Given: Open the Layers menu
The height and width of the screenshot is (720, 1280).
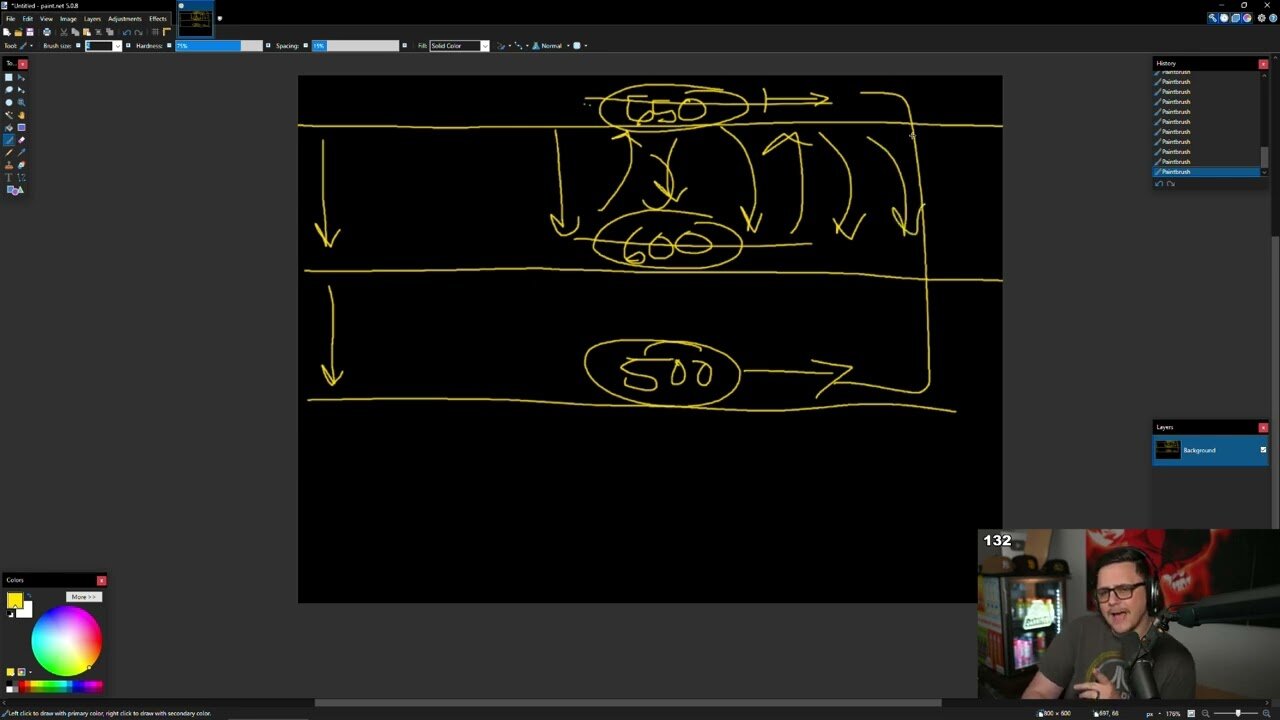Looking at the screenshot, I should click(x=92, y=19).
